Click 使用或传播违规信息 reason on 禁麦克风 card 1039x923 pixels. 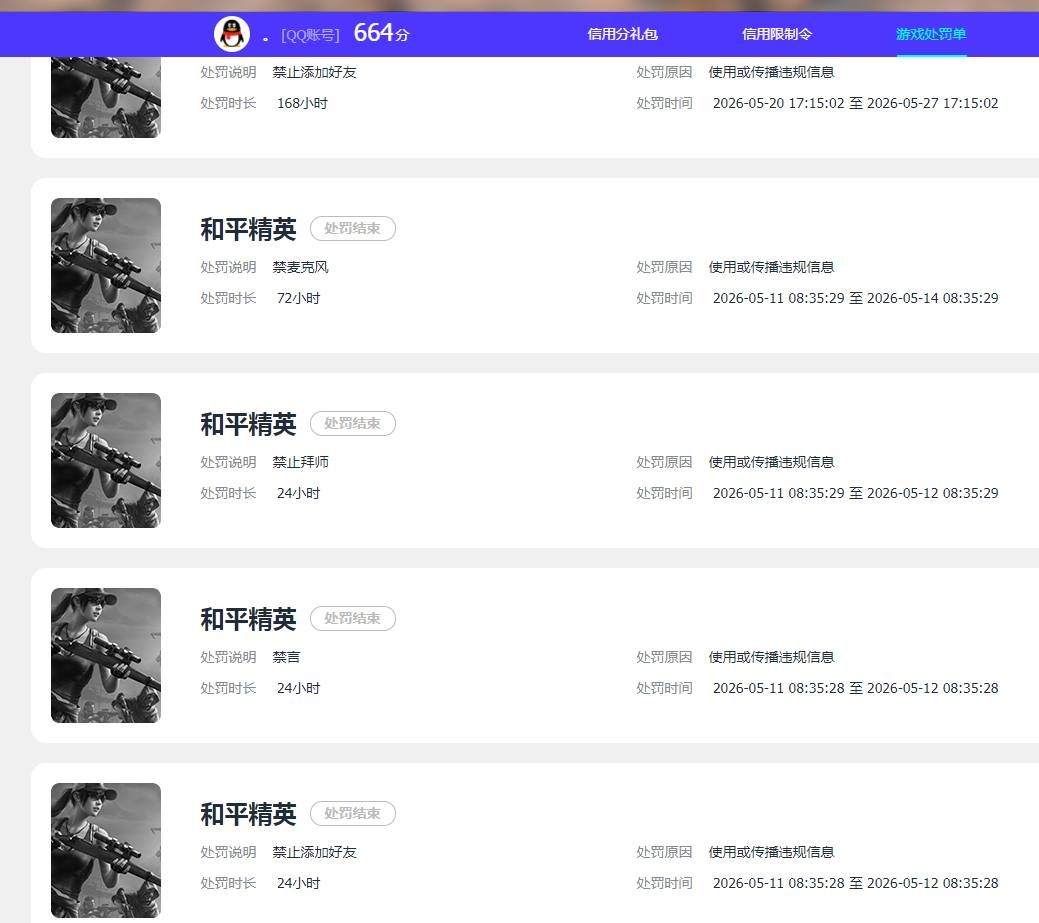tap(771, 267)
